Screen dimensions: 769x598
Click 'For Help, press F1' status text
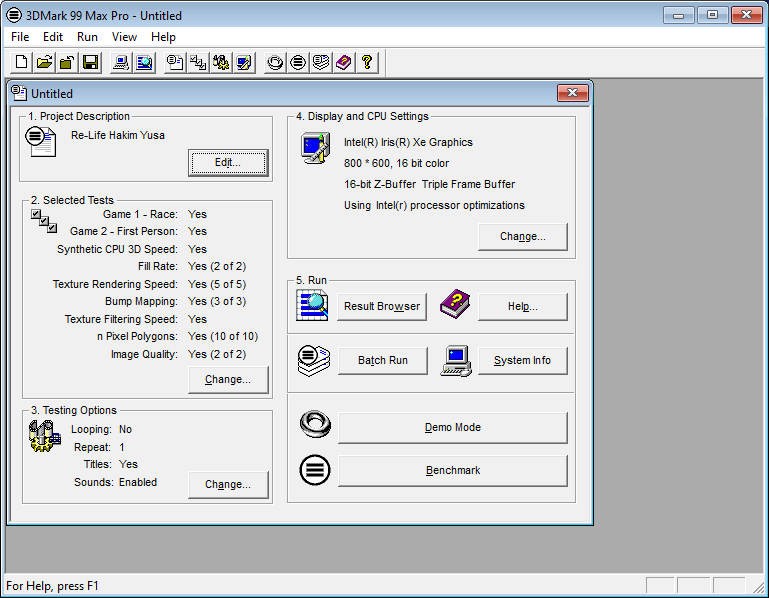point(52,586)
